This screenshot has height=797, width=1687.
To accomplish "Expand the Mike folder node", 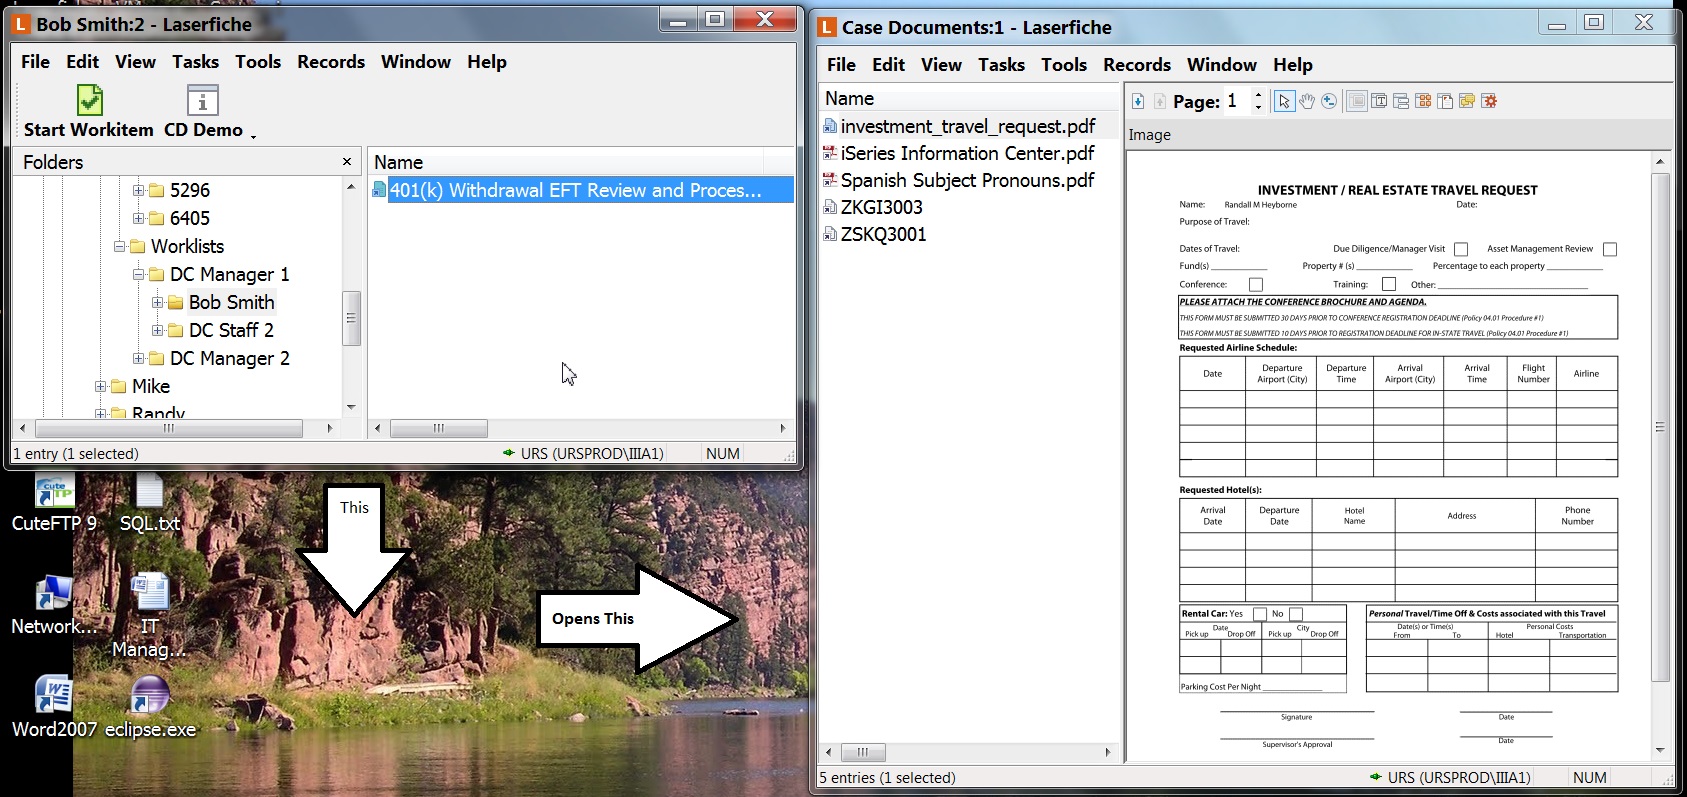I will (x=101, y=386).
